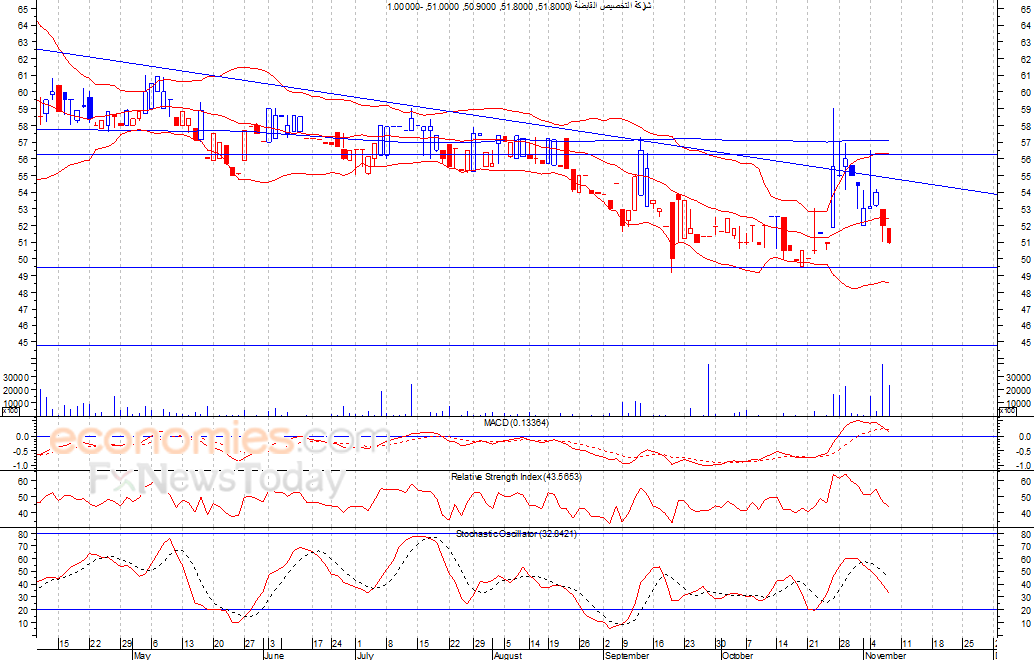Click date label 11 in November
Screen dimensions: 1034x660
[x=907, y=644]
